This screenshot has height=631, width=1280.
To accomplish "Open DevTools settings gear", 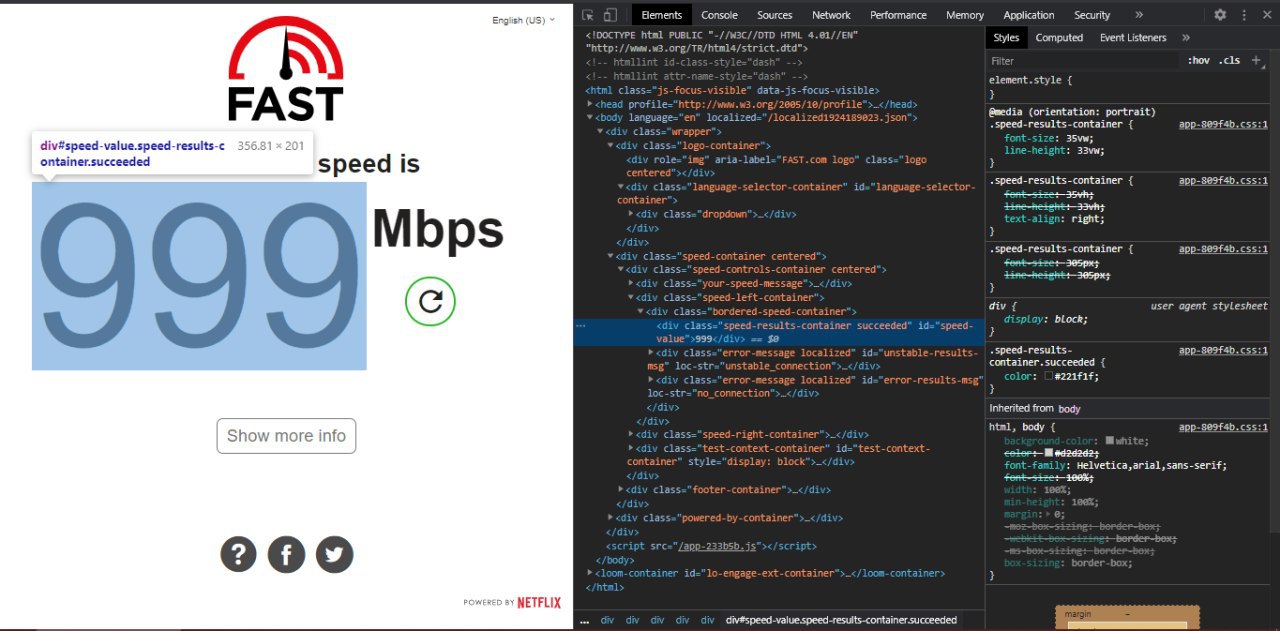I will click(x=1220, y=15).
